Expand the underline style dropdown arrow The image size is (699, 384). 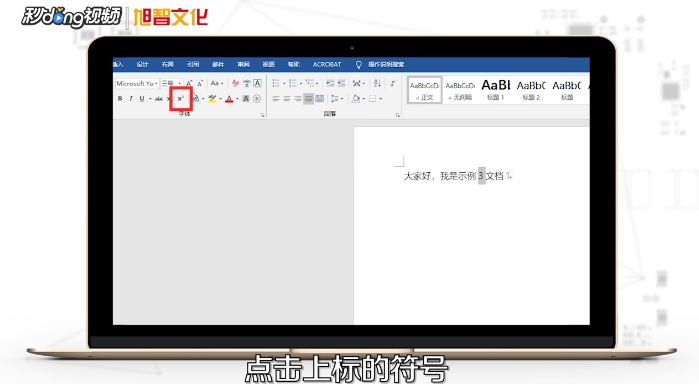pos(150,99)
